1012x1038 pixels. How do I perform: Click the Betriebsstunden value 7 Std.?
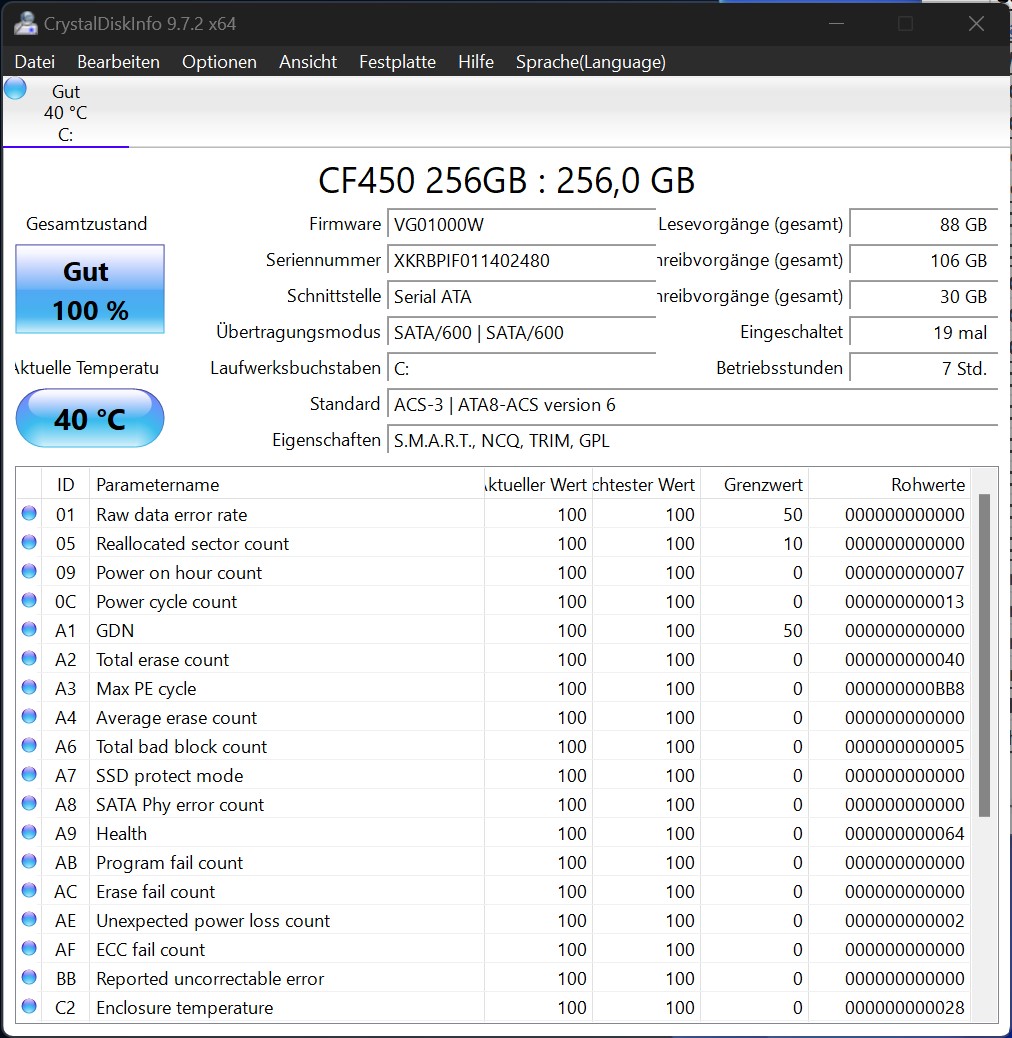click(x=923, y=368)
